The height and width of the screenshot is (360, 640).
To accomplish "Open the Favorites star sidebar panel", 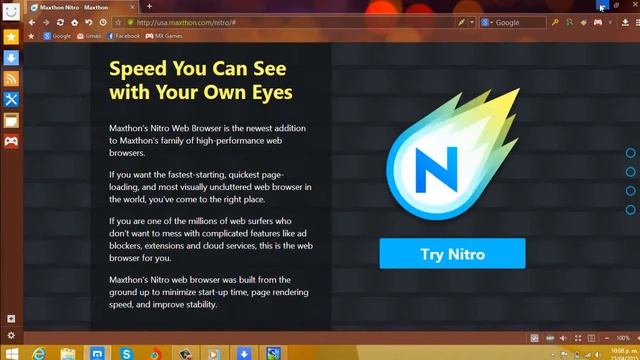I will pos(11,37).
